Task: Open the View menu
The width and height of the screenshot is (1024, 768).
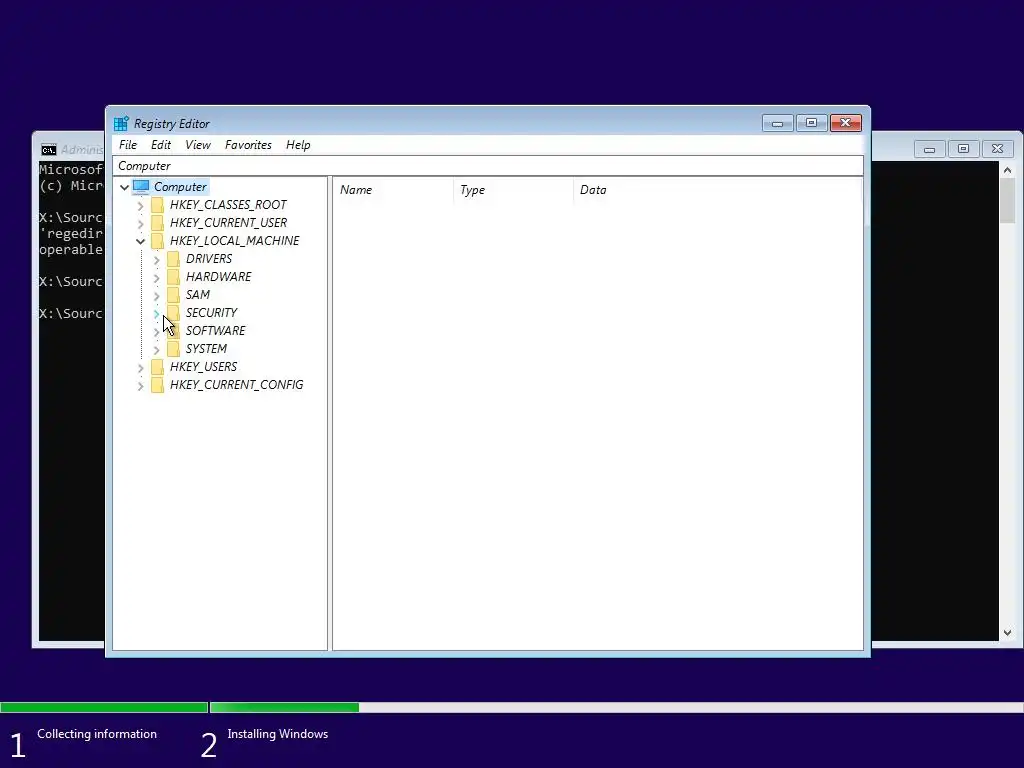Action: (x=197, y=145)
